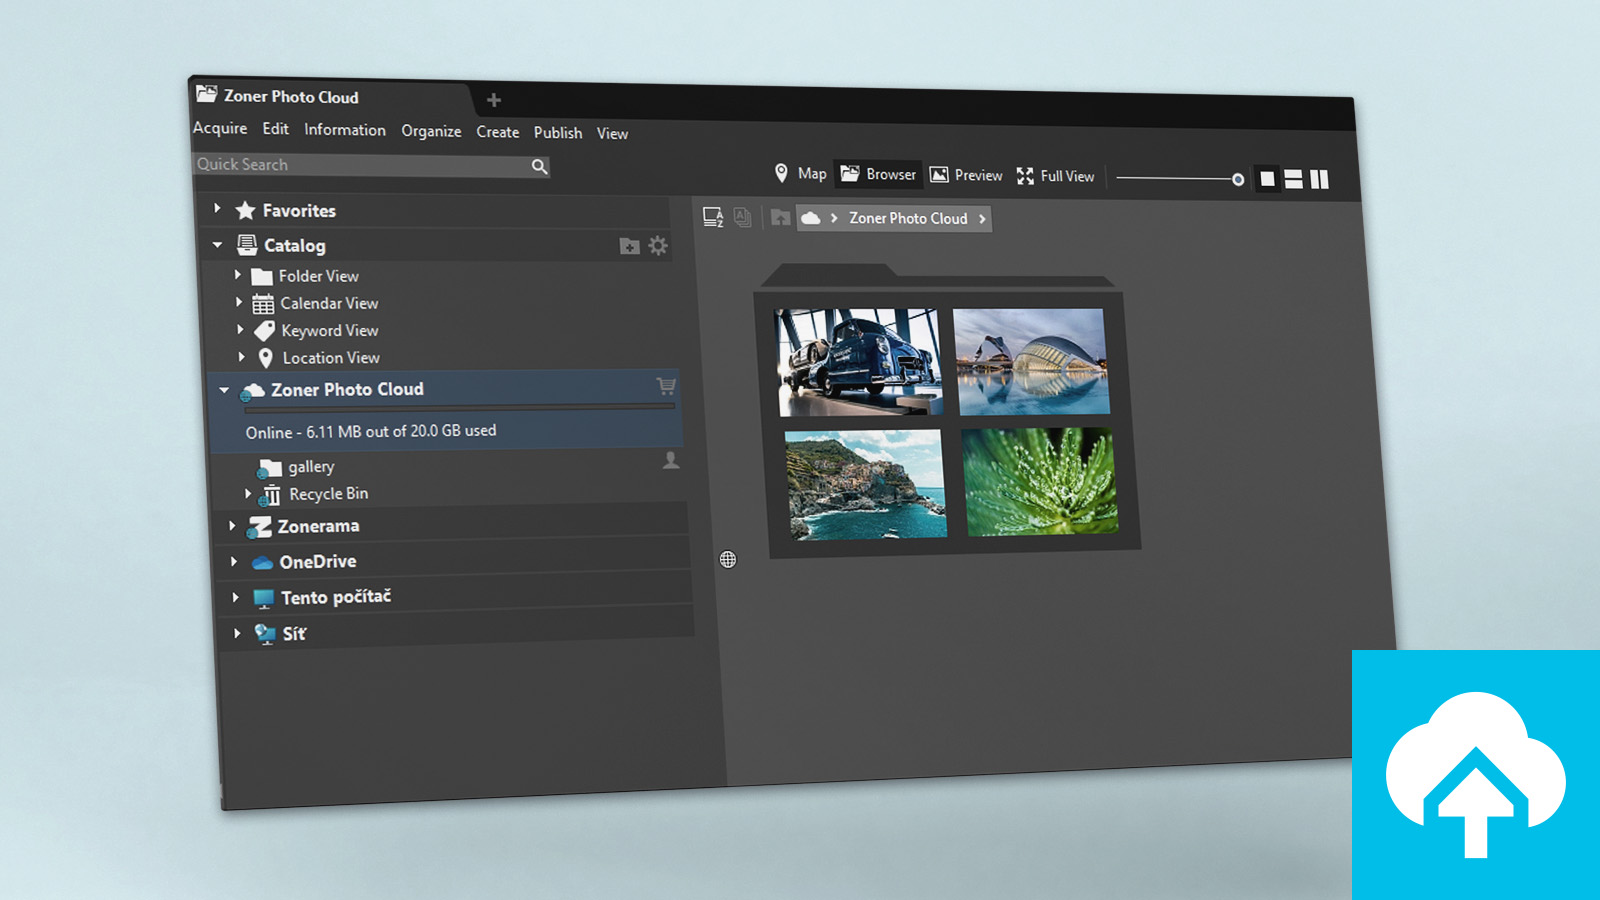Viewport: 1600px width, 900px height.
Task: Select OneDrive in navigator
Action: (317, 562)
